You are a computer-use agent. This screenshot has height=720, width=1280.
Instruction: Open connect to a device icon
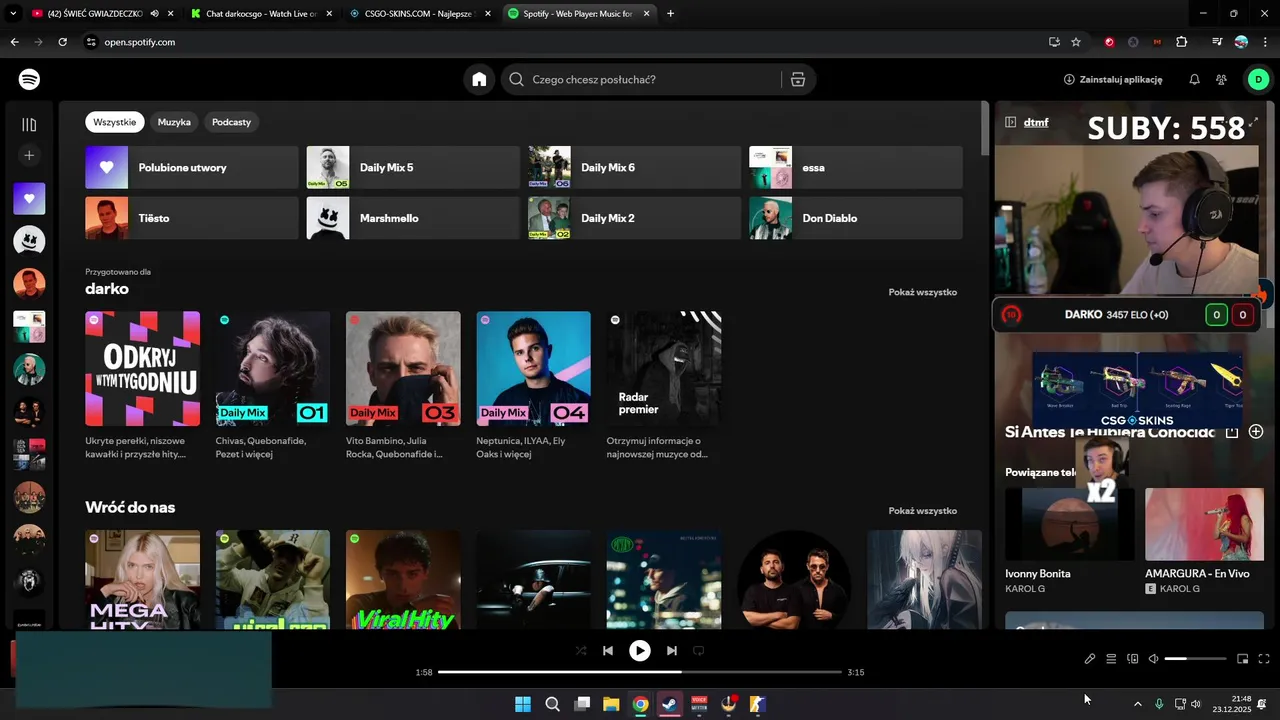[1133, 659]
